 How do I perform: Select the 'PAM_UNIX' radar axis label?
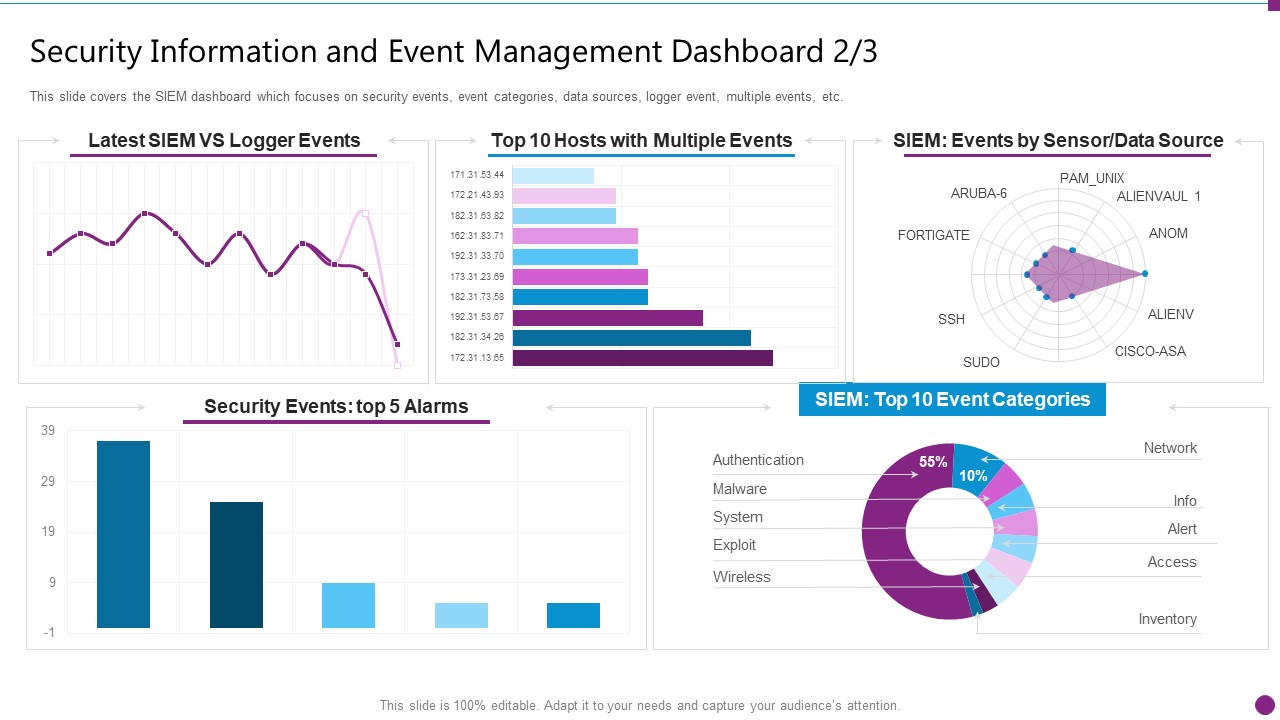[1092, 178]
